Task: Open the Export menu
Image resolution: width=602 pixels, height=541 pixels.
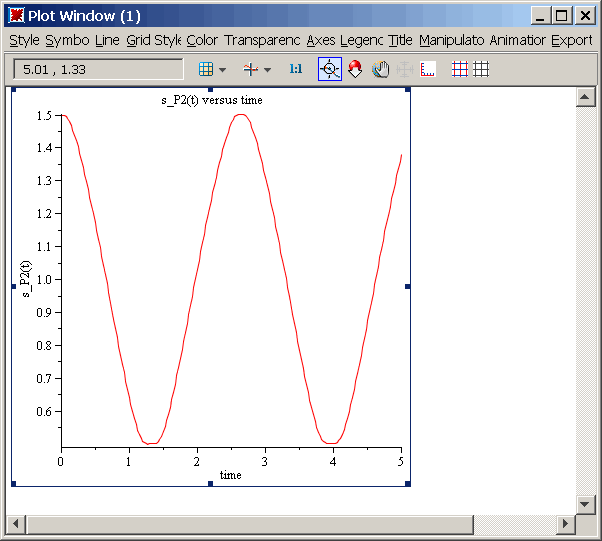Action: click(x=571, y=40)
